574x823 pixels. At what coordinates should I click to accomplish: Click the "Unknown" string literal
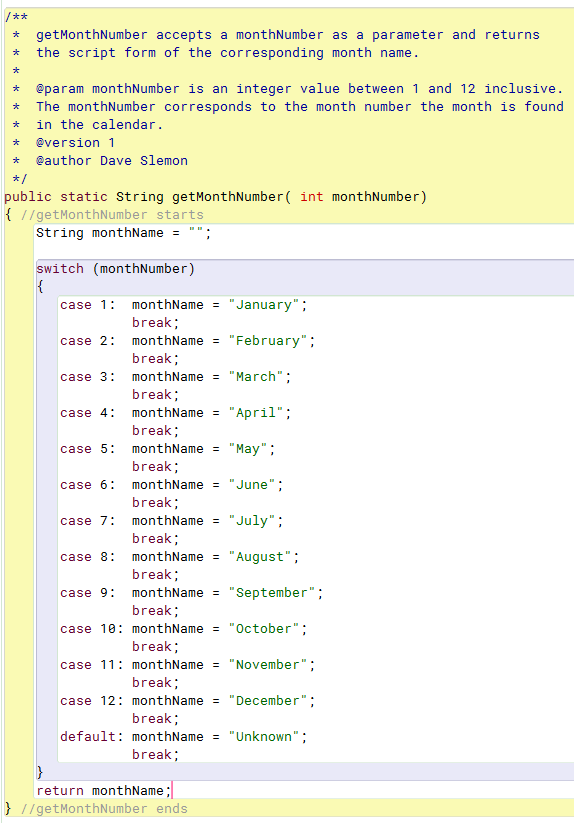tap(264, 736)
